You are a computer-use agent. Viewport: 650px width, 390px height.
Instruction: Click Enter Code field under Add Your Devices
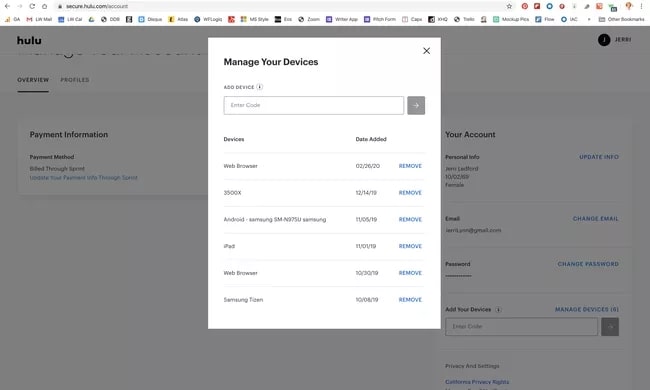click(x=521, y=327)
